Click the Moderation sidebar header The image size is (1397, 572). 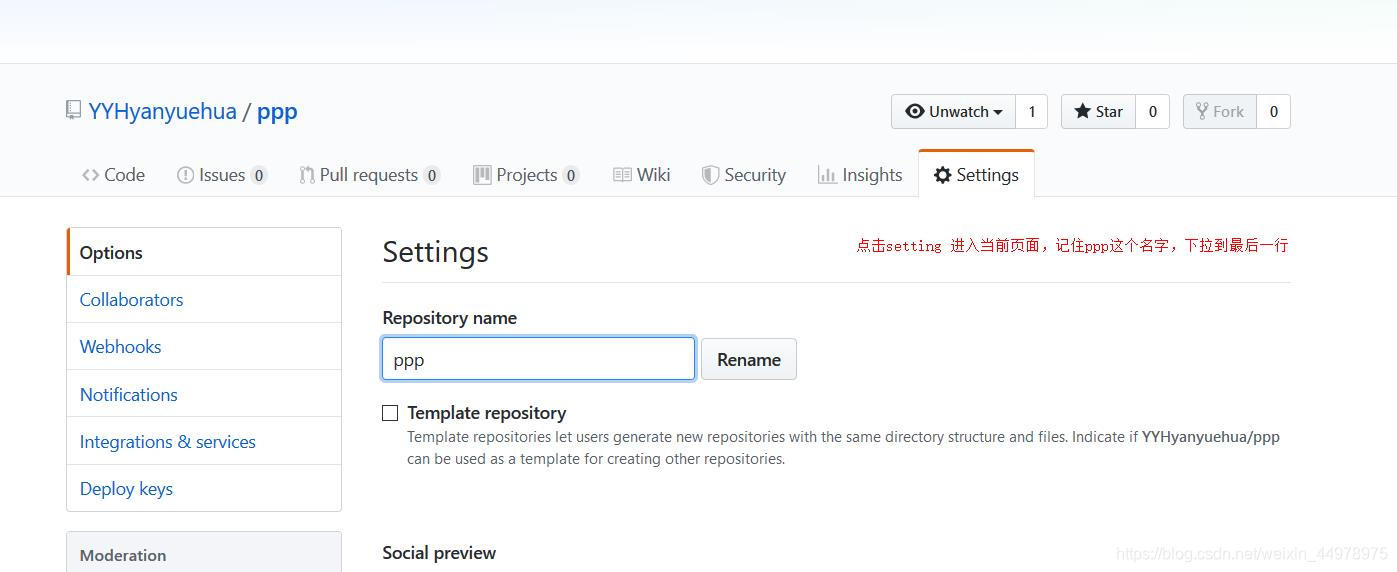tap(204, 554)
